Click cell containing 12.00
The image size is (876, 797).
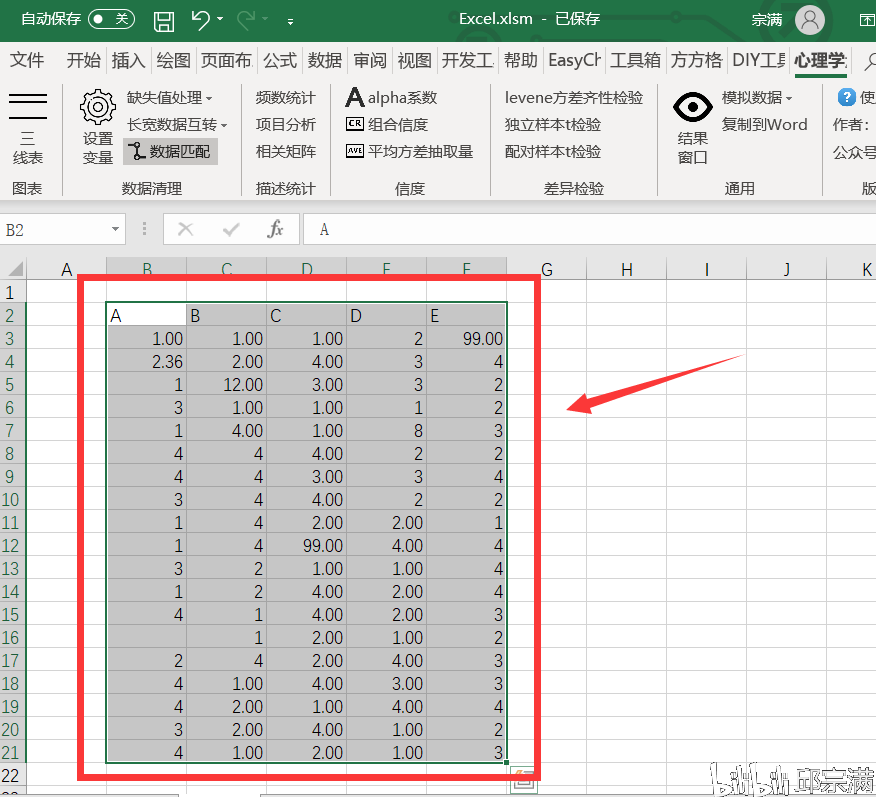point(226,384)
